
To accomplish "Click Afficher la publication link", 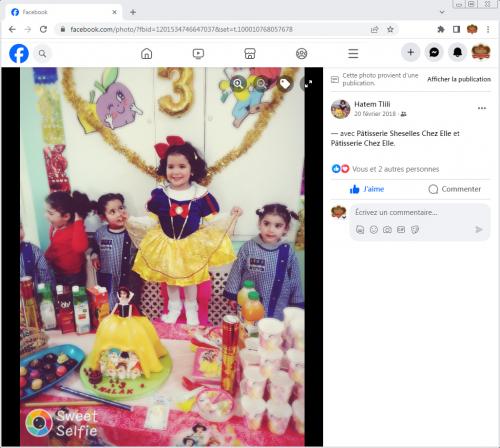I will pos(459,79).
